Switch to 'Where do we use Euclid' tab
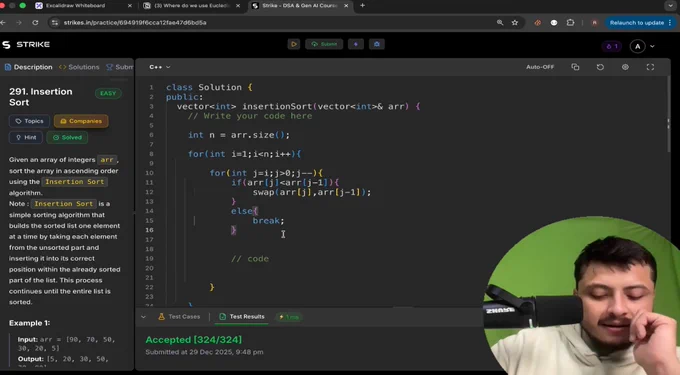This screenshot has width=680, height=375. 192,6
